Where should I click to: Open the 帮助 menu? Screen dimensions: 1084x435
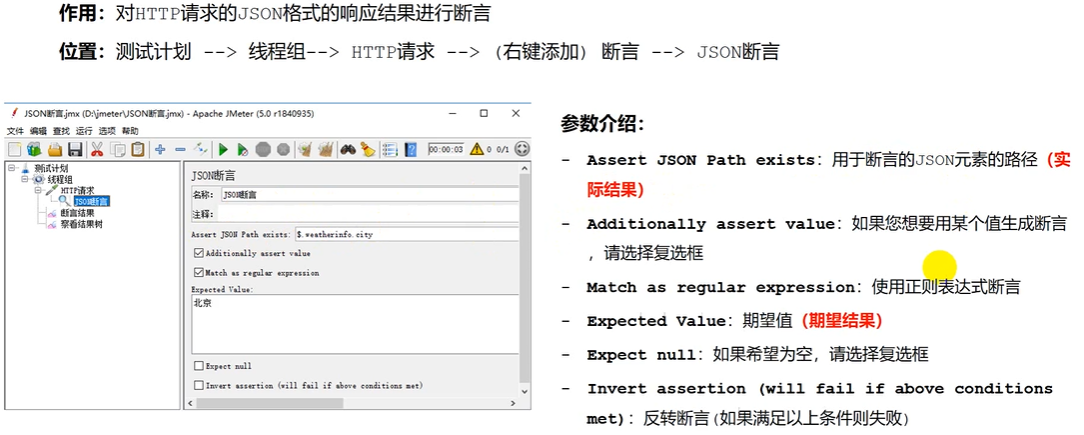(130, 131)
